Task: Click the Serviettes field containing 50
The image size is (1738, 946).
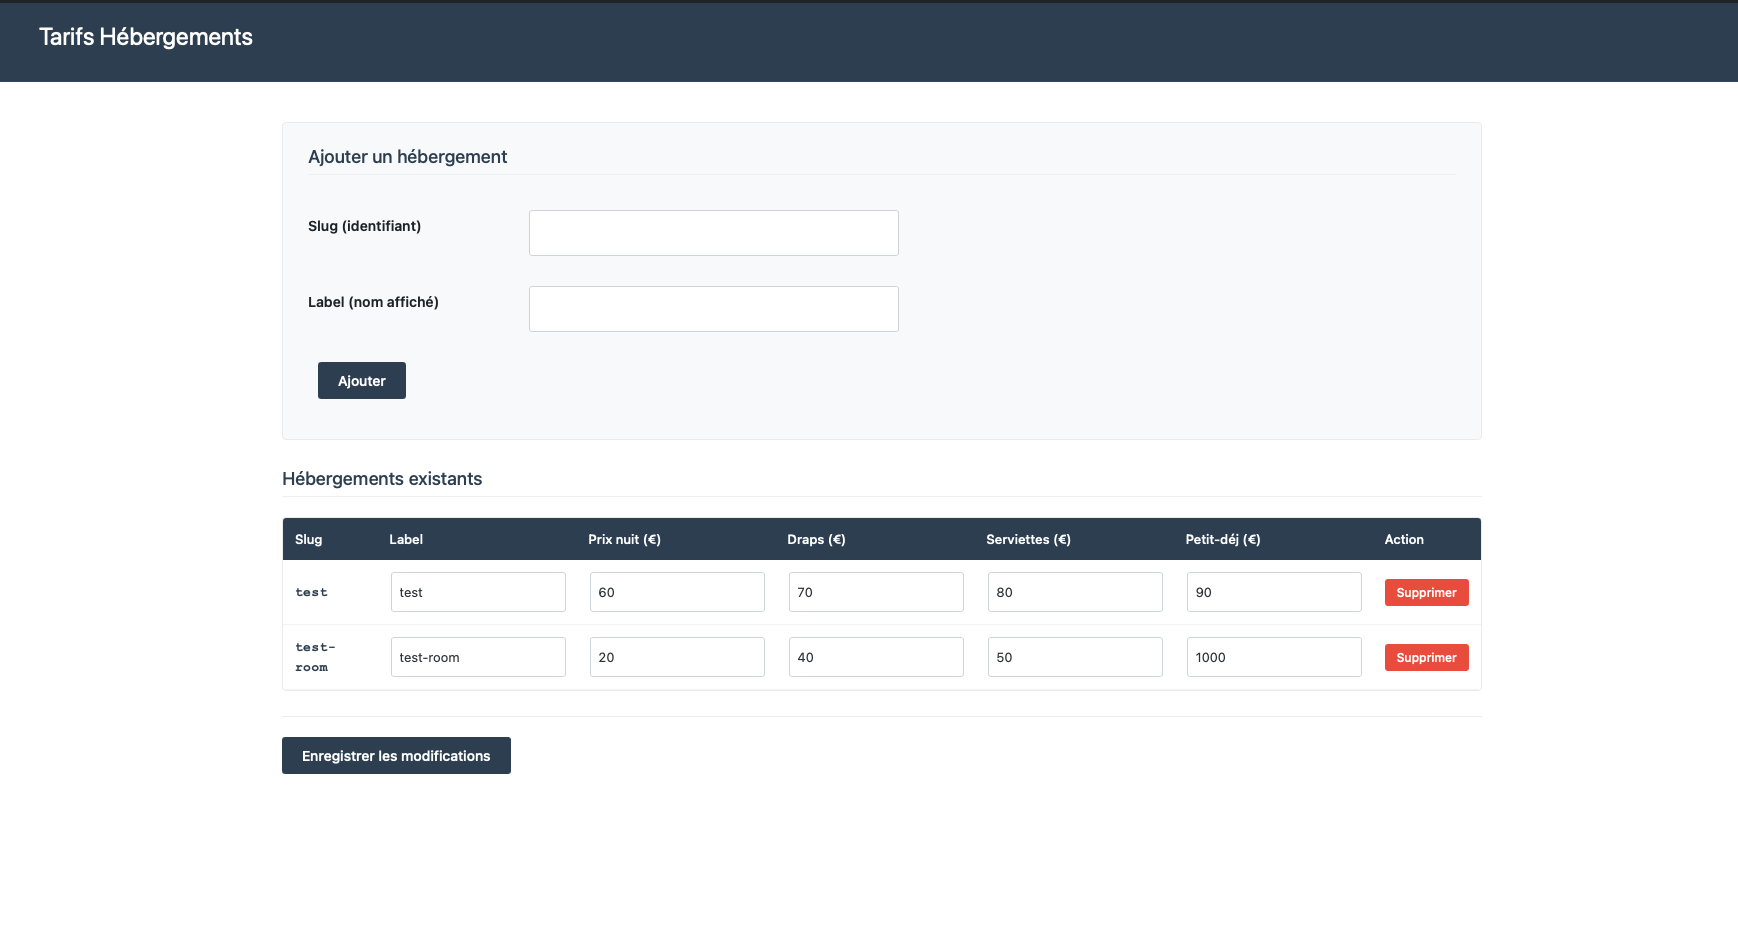Action: (1075, 656)
